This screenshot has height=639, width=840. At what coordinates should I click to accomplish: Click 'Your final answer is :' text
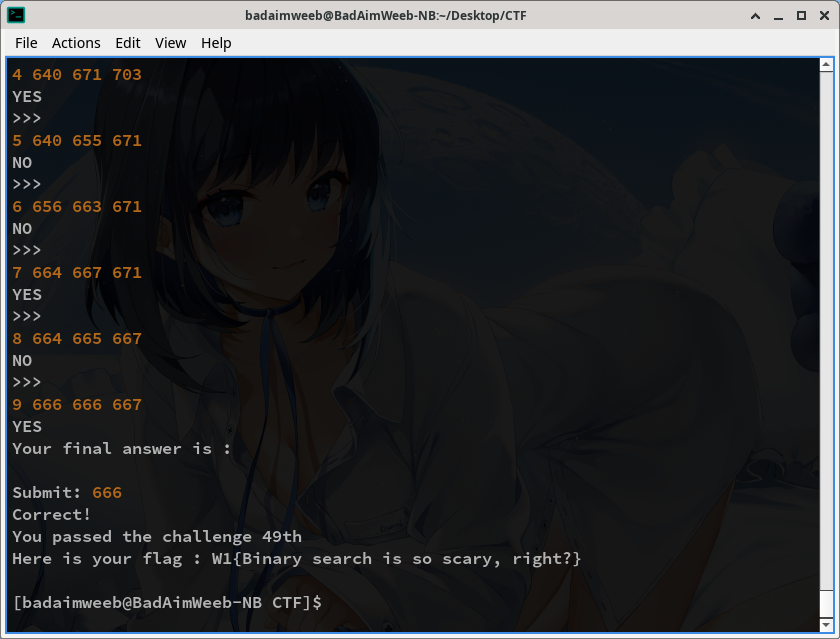(122, 448)
